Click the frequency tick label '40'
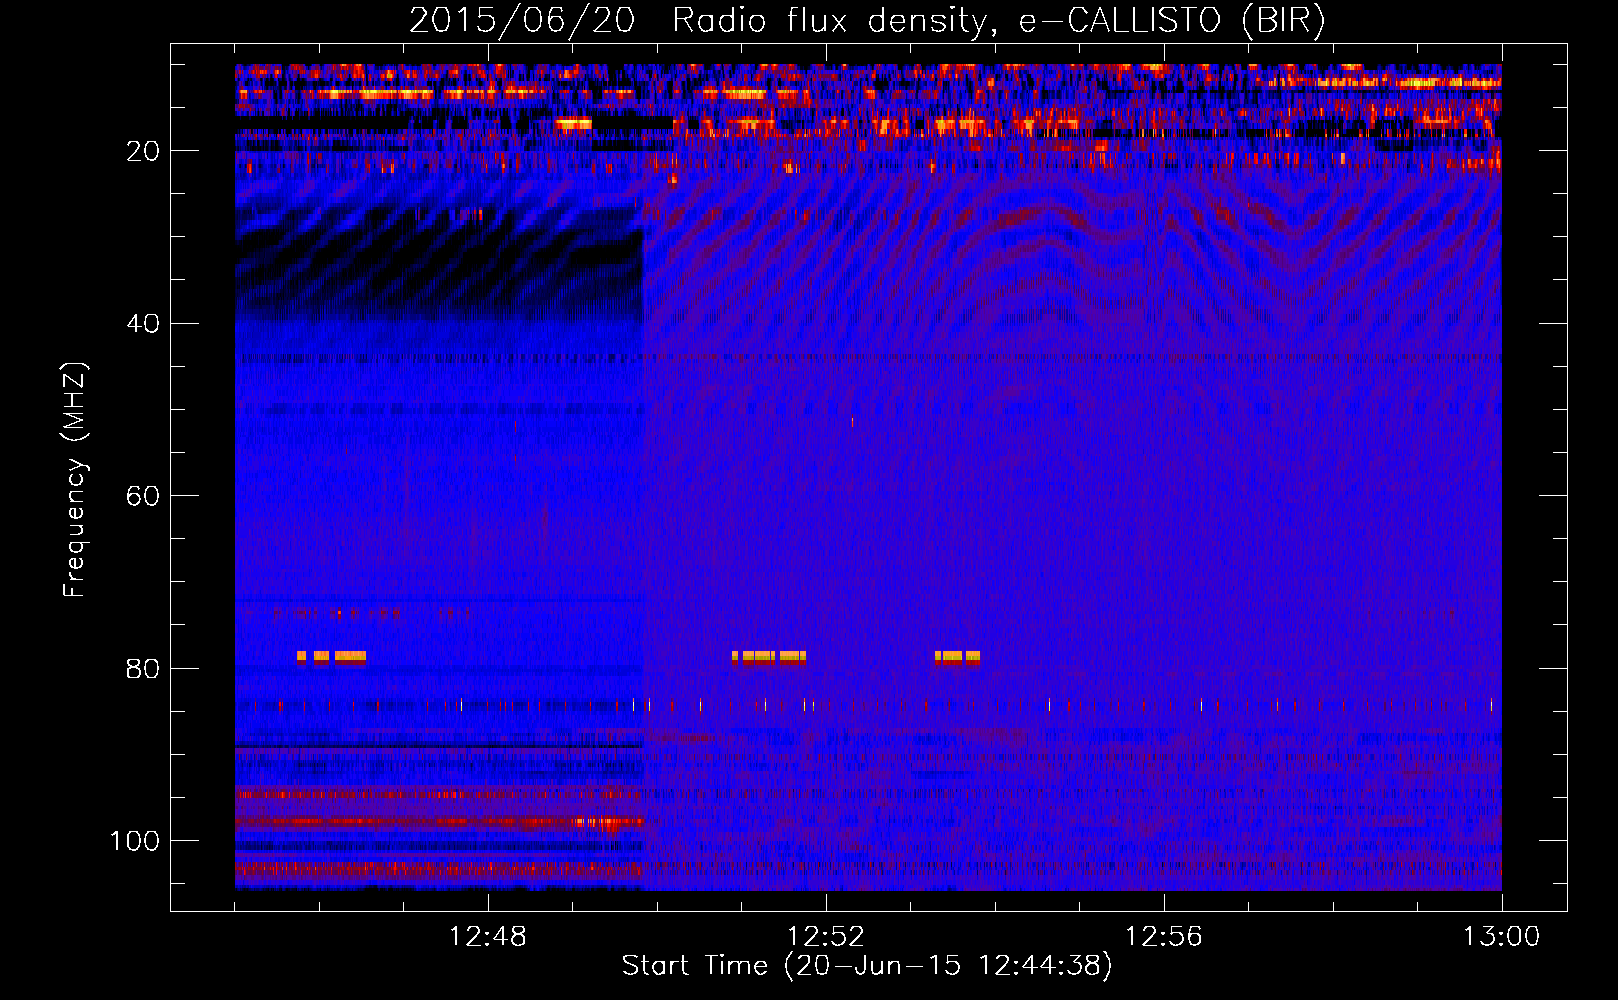 pyautogui.click(x=143, y=324)
